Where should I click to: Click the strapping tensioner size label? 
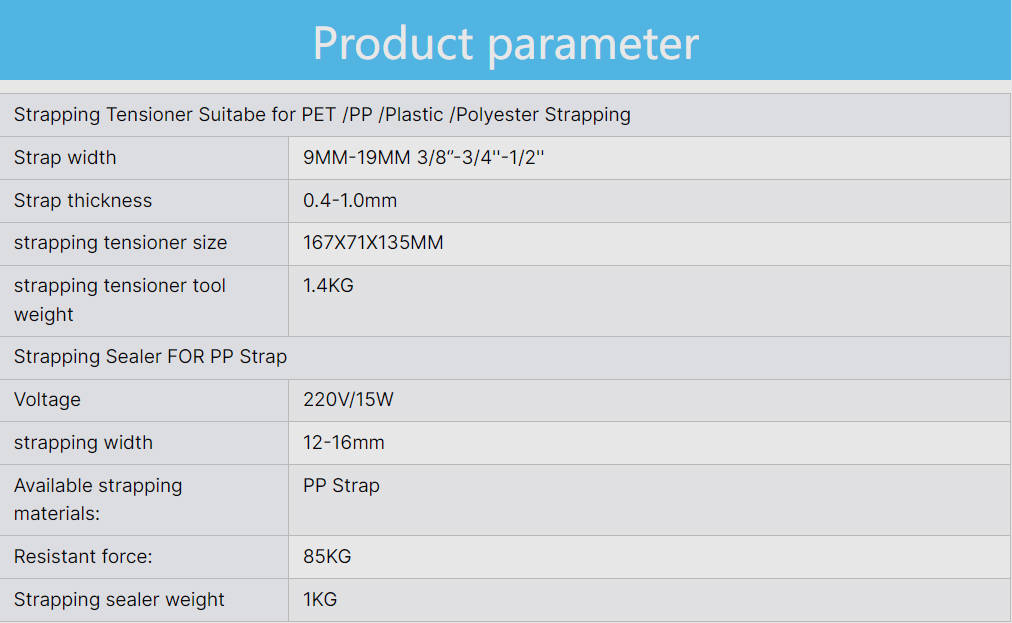pos(120,243)
